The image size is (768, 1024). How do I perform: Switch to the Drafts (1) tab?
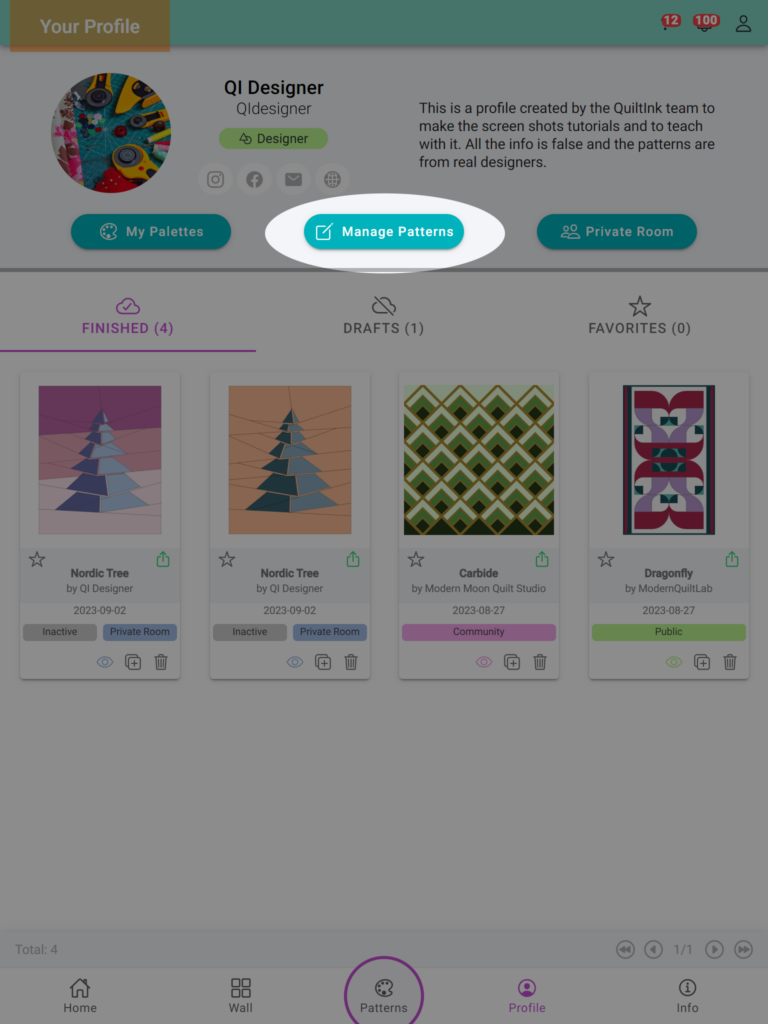(384, 317)
